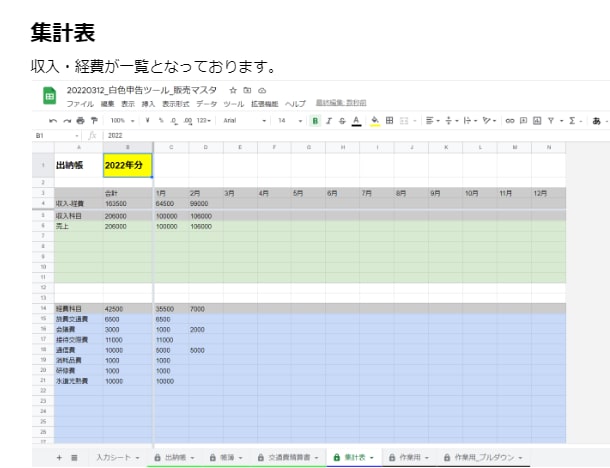
Task: Toggle strikethrough formatting
Action: point(342,121)
